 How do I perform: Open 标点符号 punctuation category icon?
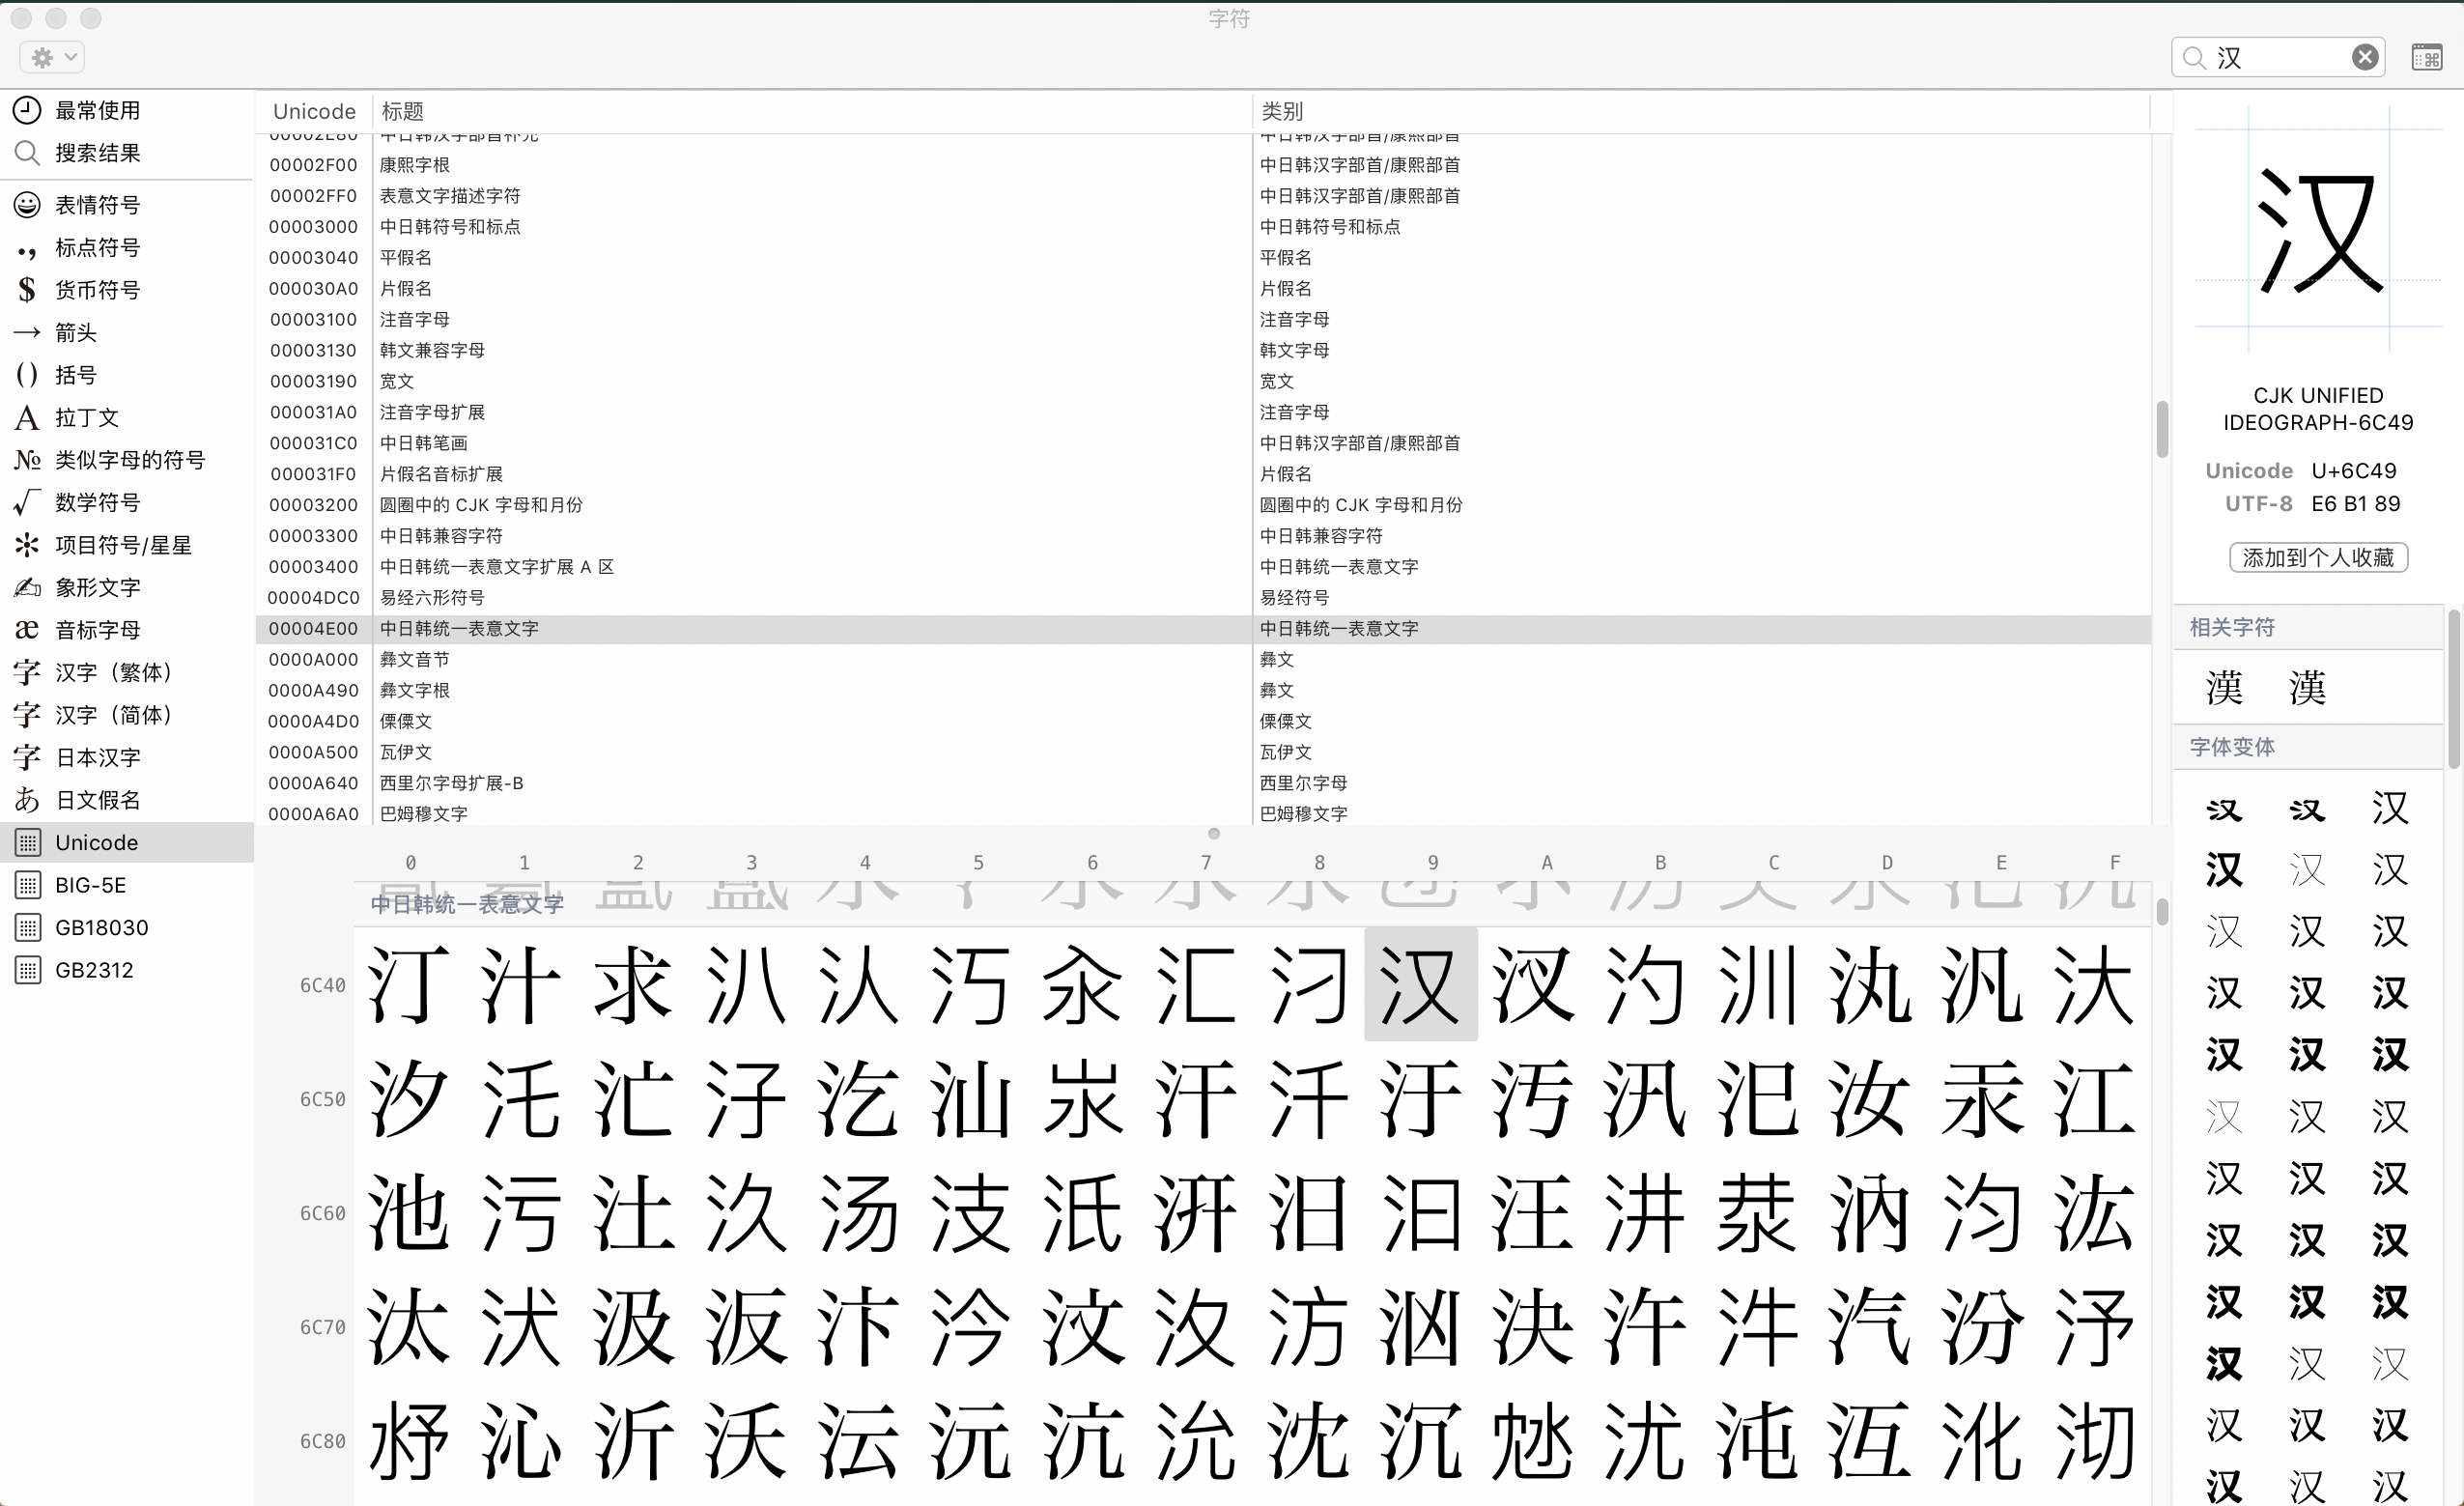coord(27,248)
